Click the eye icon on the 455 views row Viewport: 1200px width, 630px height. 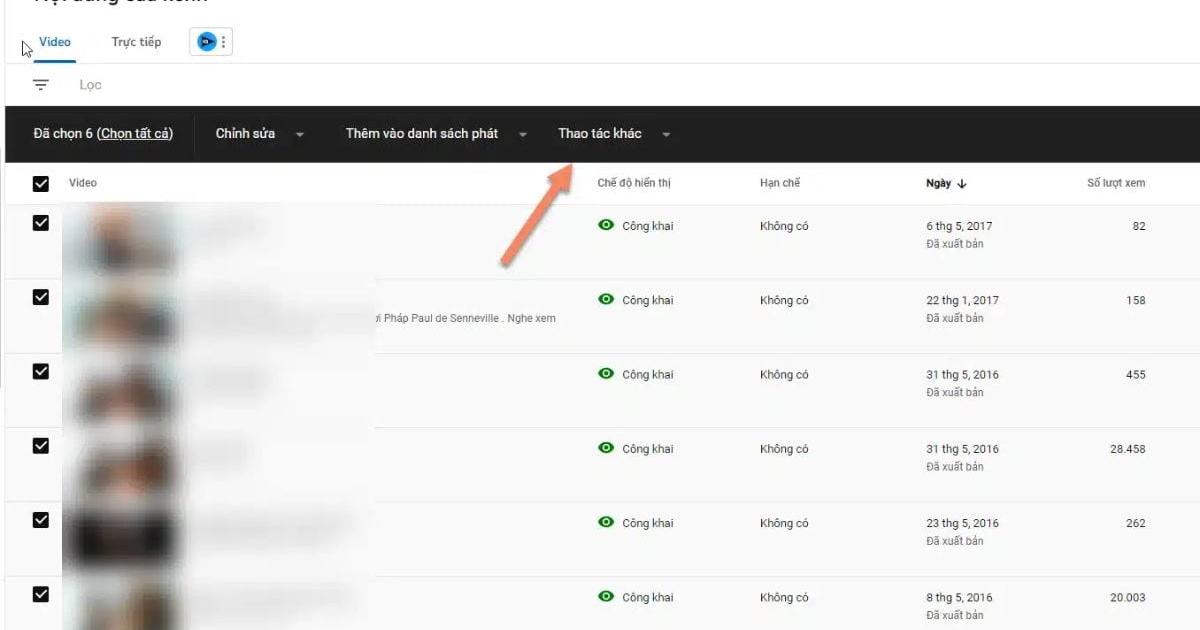tap(606, 373)
